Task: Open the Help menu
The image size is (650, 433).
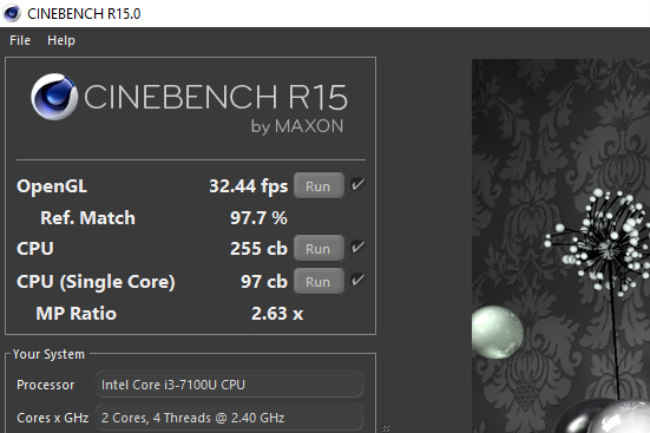Action: (61, 40)
